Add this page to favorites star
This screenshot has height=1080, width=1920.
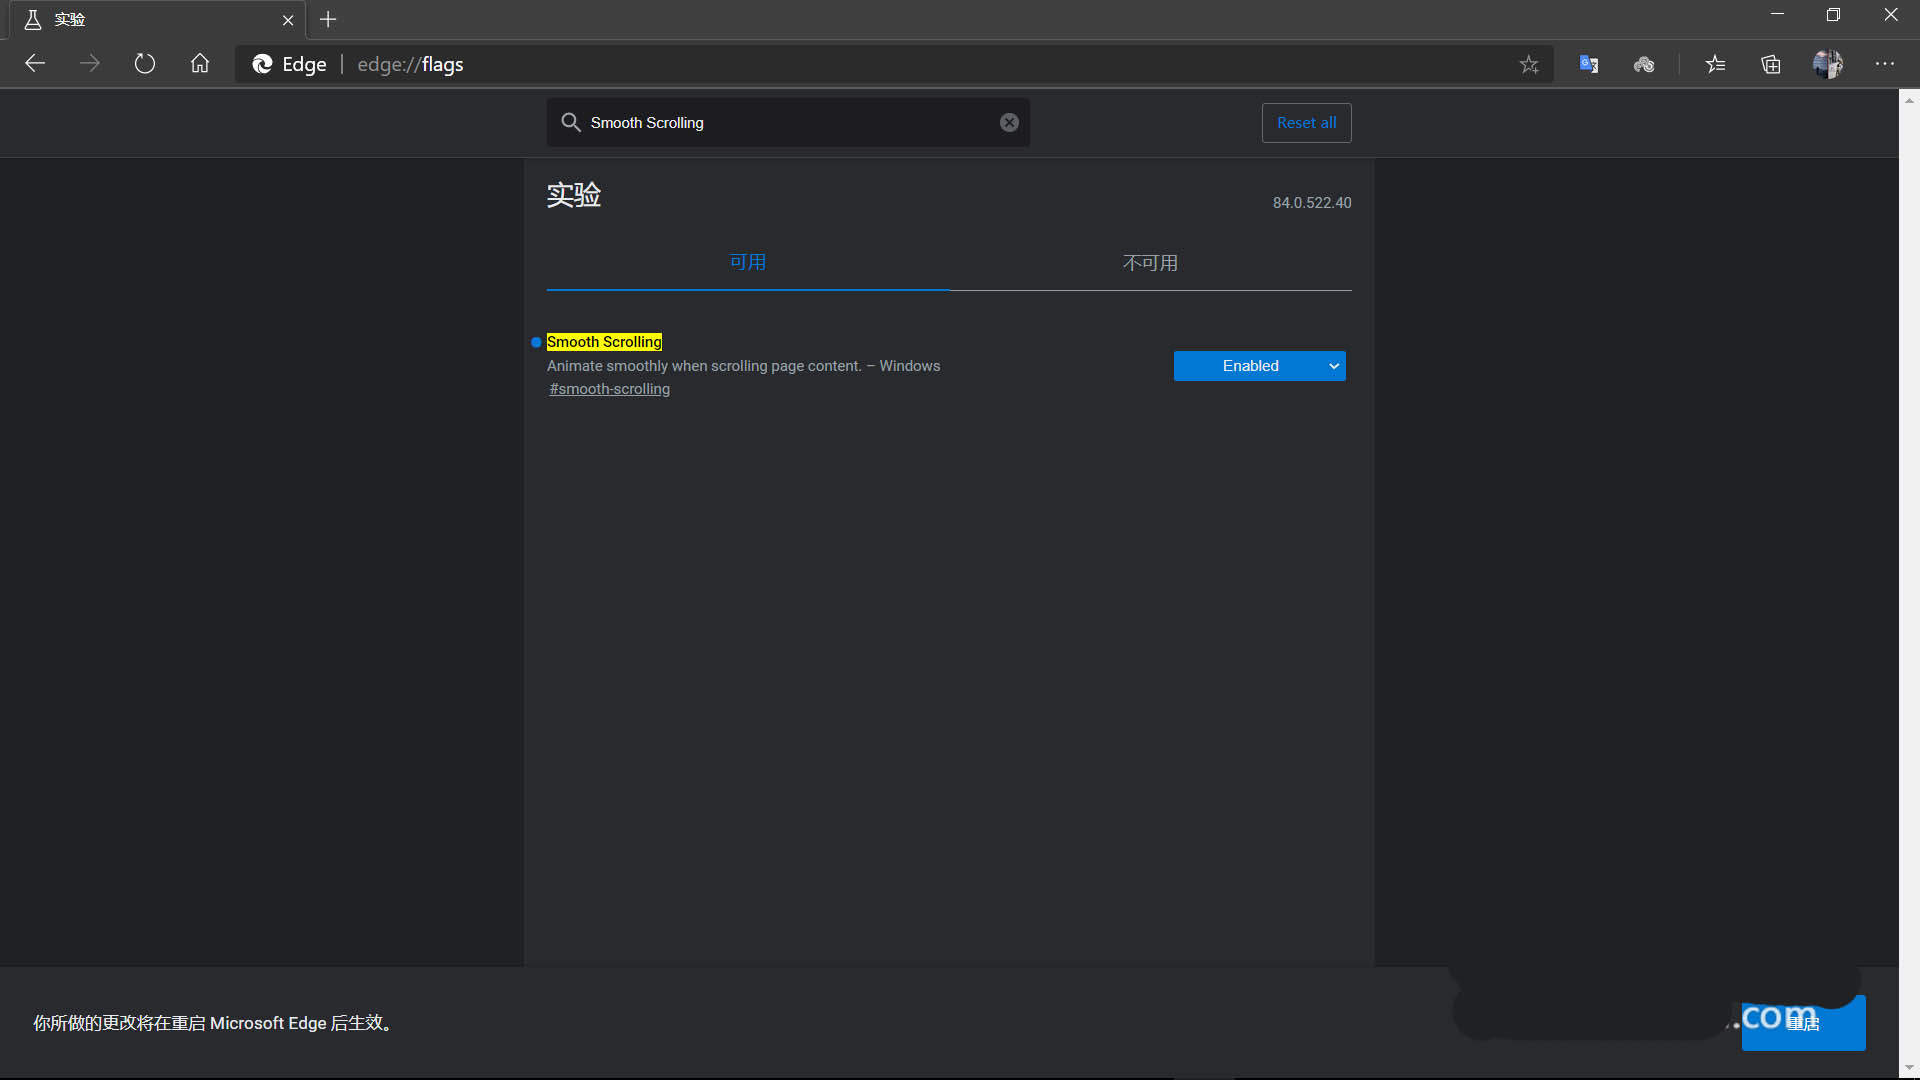coord(1528,65)
